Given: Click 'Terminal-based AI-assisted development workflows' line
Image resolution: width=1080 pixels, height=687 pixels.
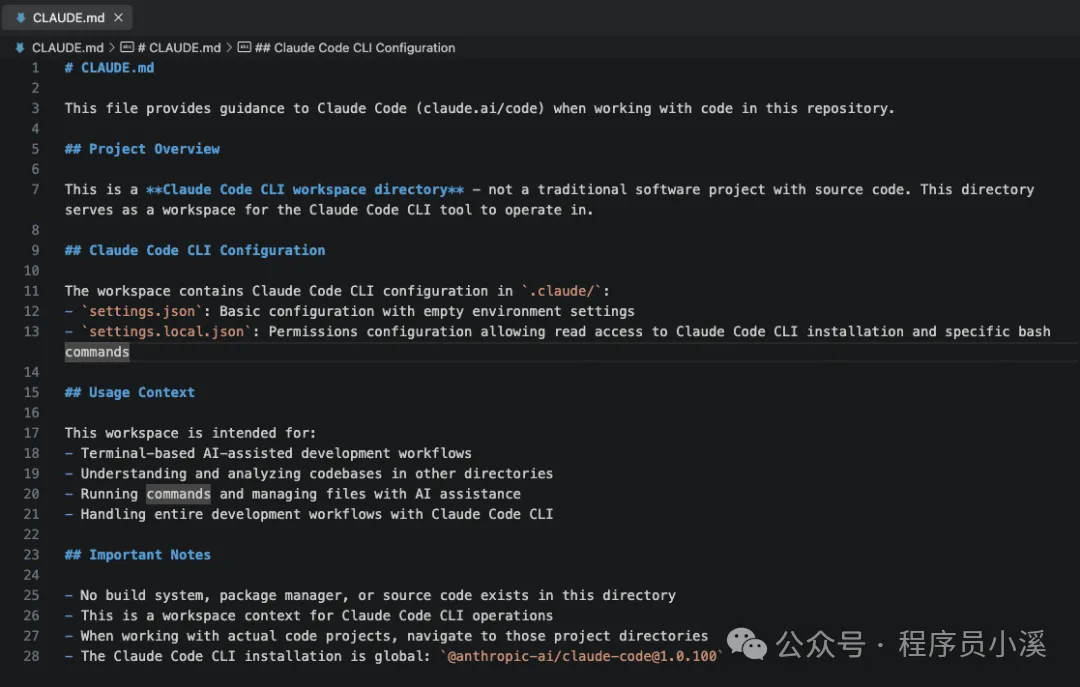Looking at the screenshot, I should click(276, 453).
